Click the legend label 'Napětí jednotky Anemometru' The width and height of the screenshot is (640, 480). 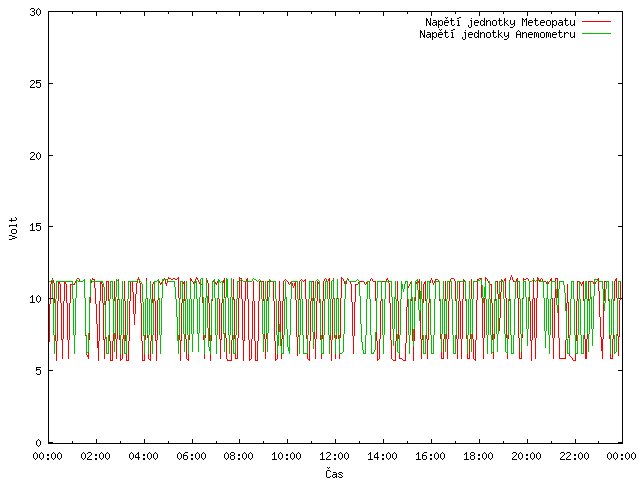[x=497, y=34]
